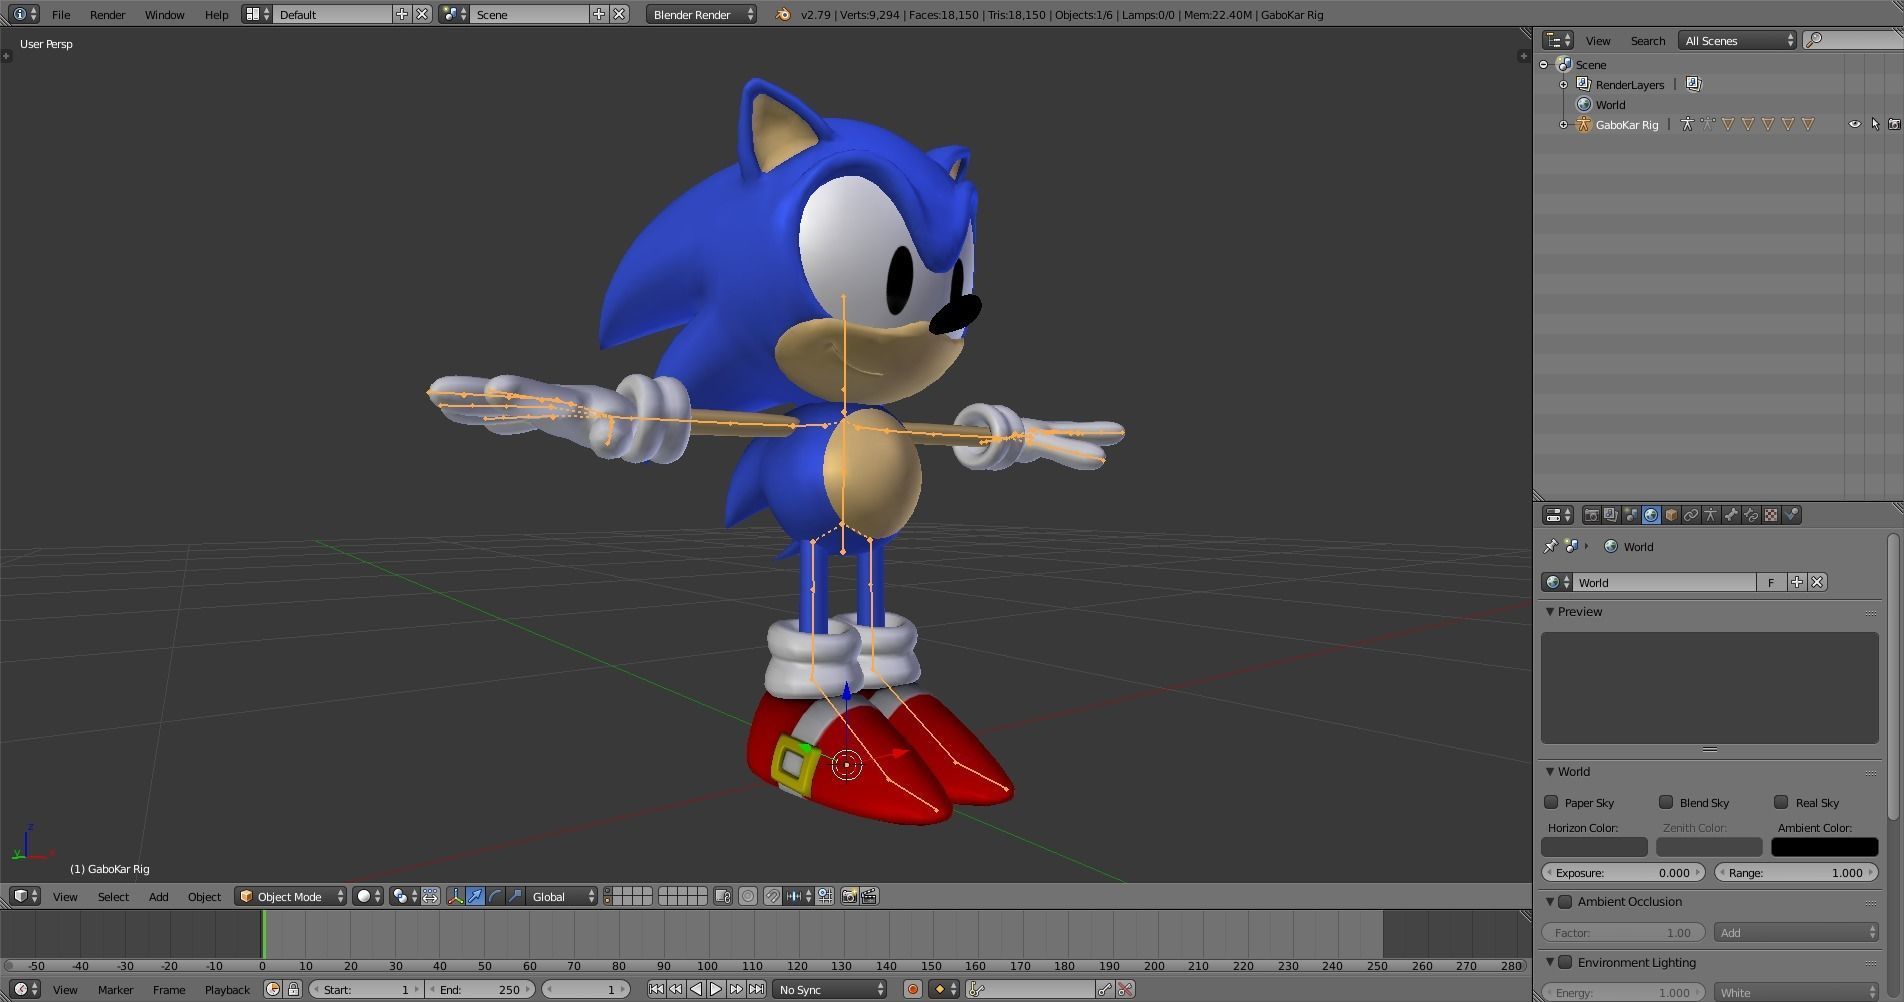Open the Physics properties tab
This screenshot has height=1002, width=1904.
click(x=1791, y=515)
